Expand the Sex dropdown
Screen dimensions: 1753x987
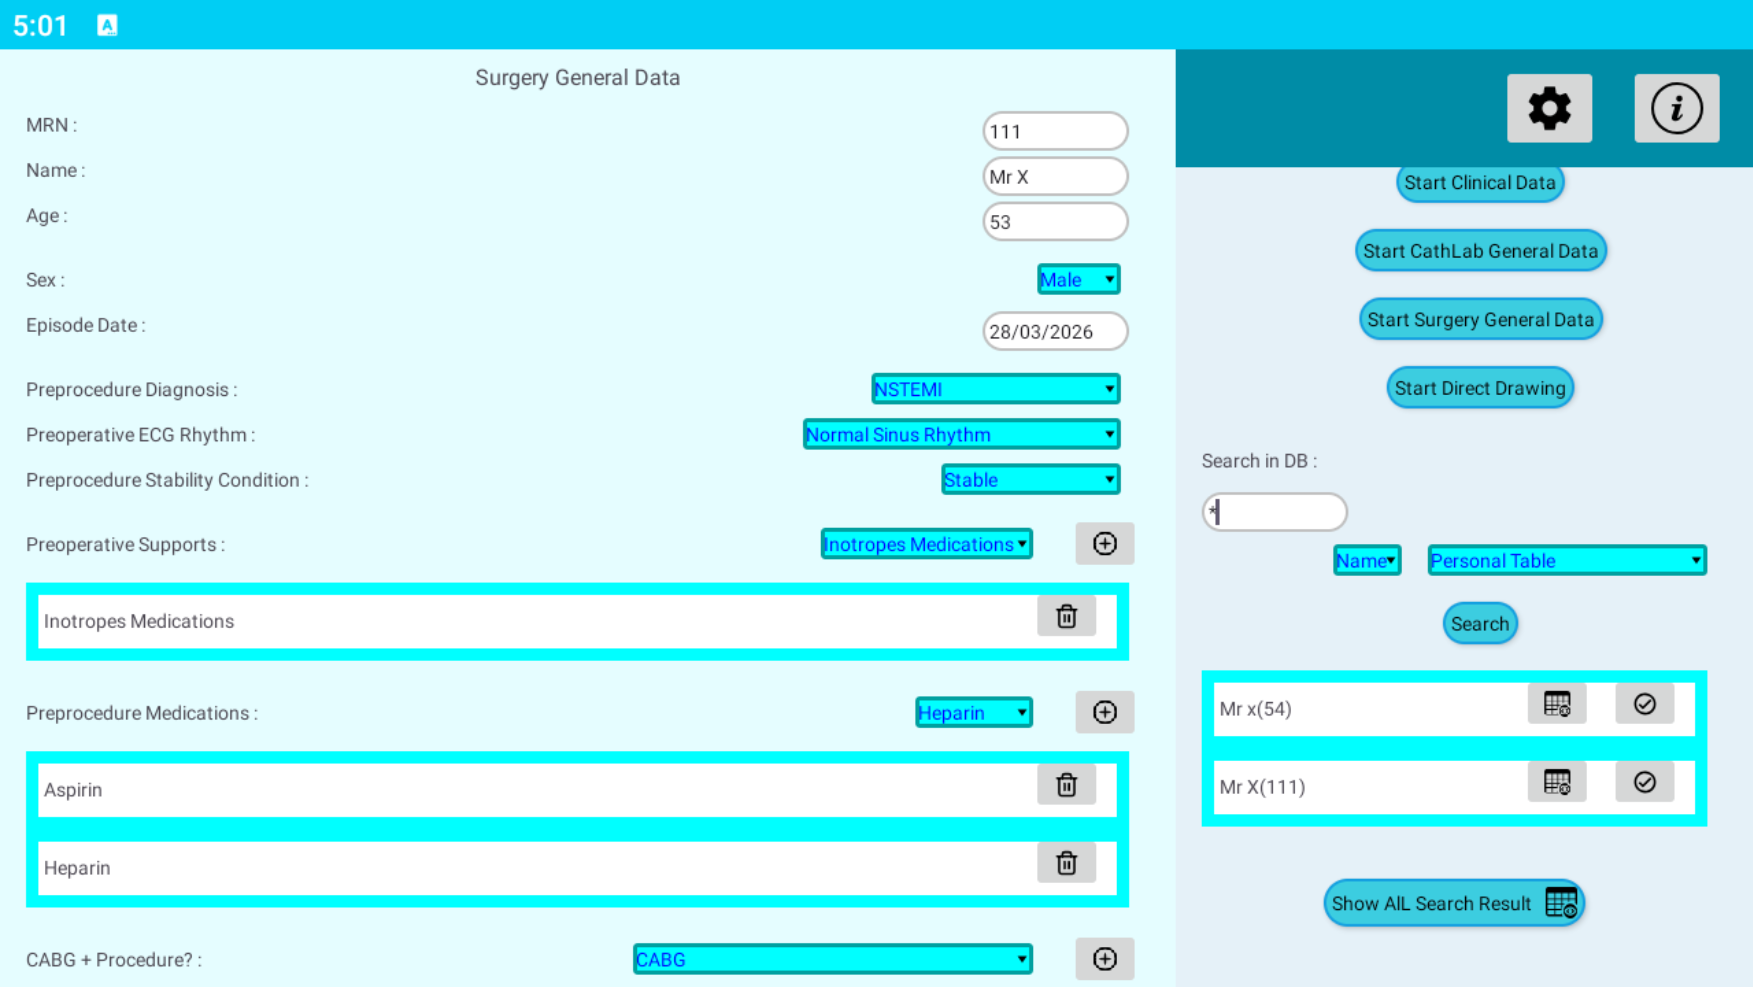pyautogui.click(x=1078, y=280)
